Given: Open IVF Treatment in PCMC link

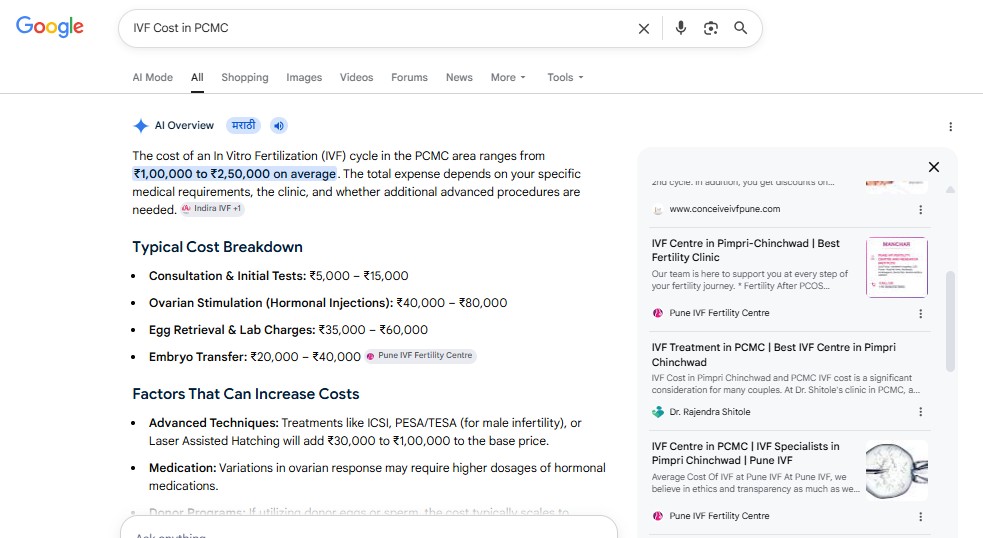Looking at the screenshot, I should click(774, 354).
